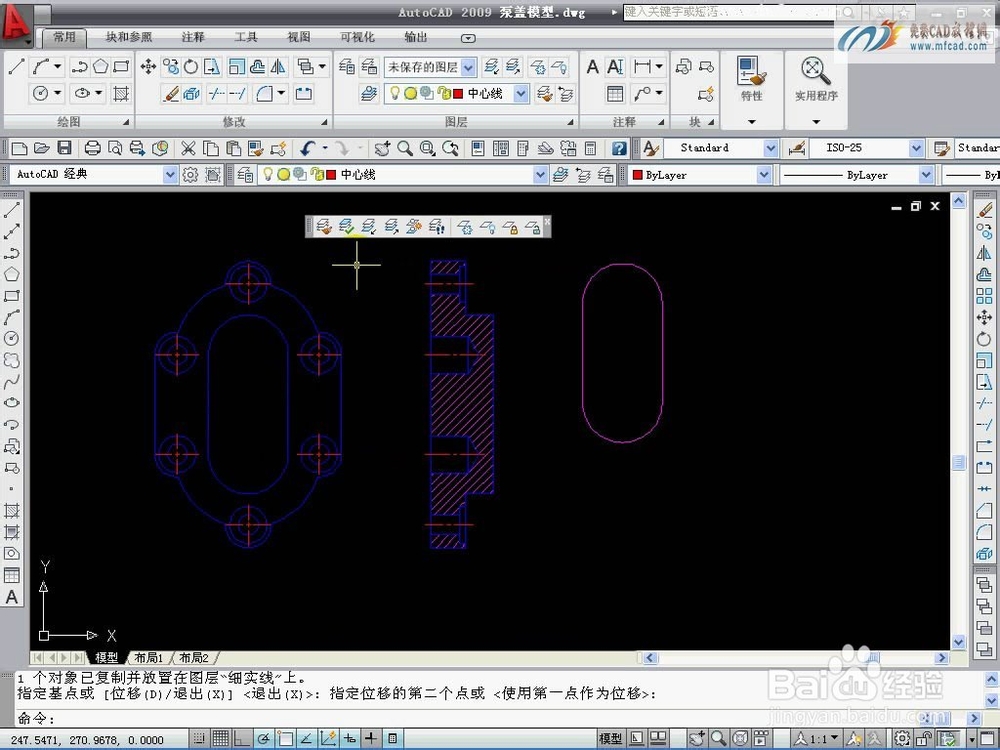Toggle Grid Display in the status bar
This screenshot has width=1000, height=750.
(x=221, y=739)
